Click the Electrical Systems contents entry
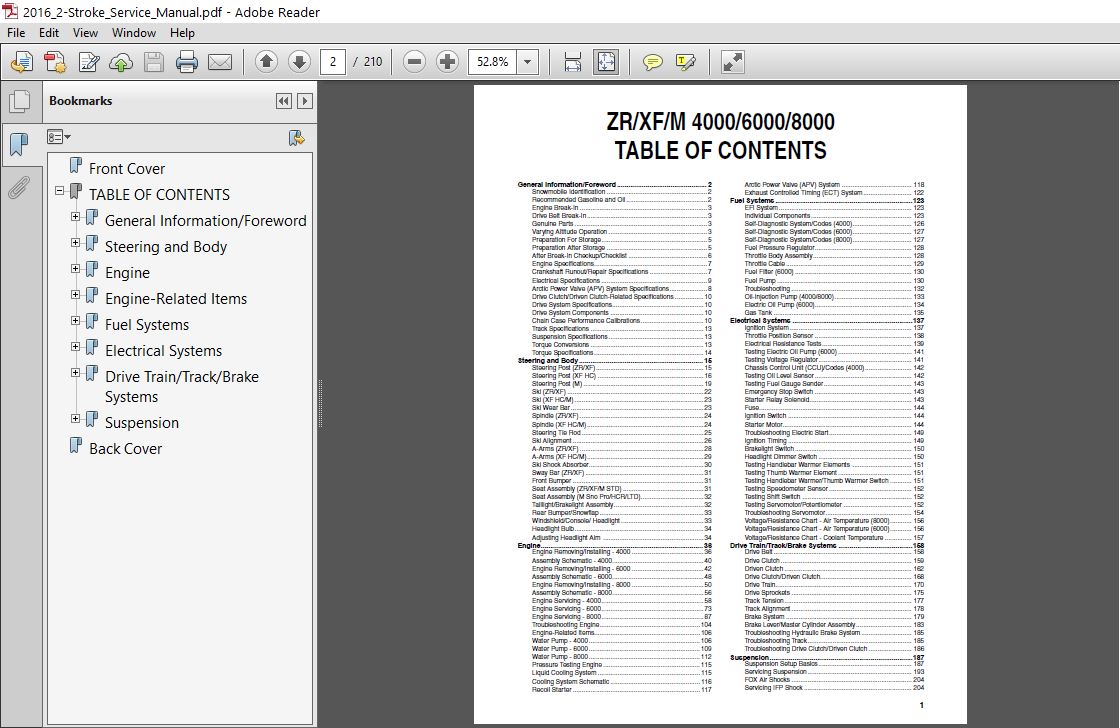The width and height of the screenshot is (1120, 728). [826, 321]
